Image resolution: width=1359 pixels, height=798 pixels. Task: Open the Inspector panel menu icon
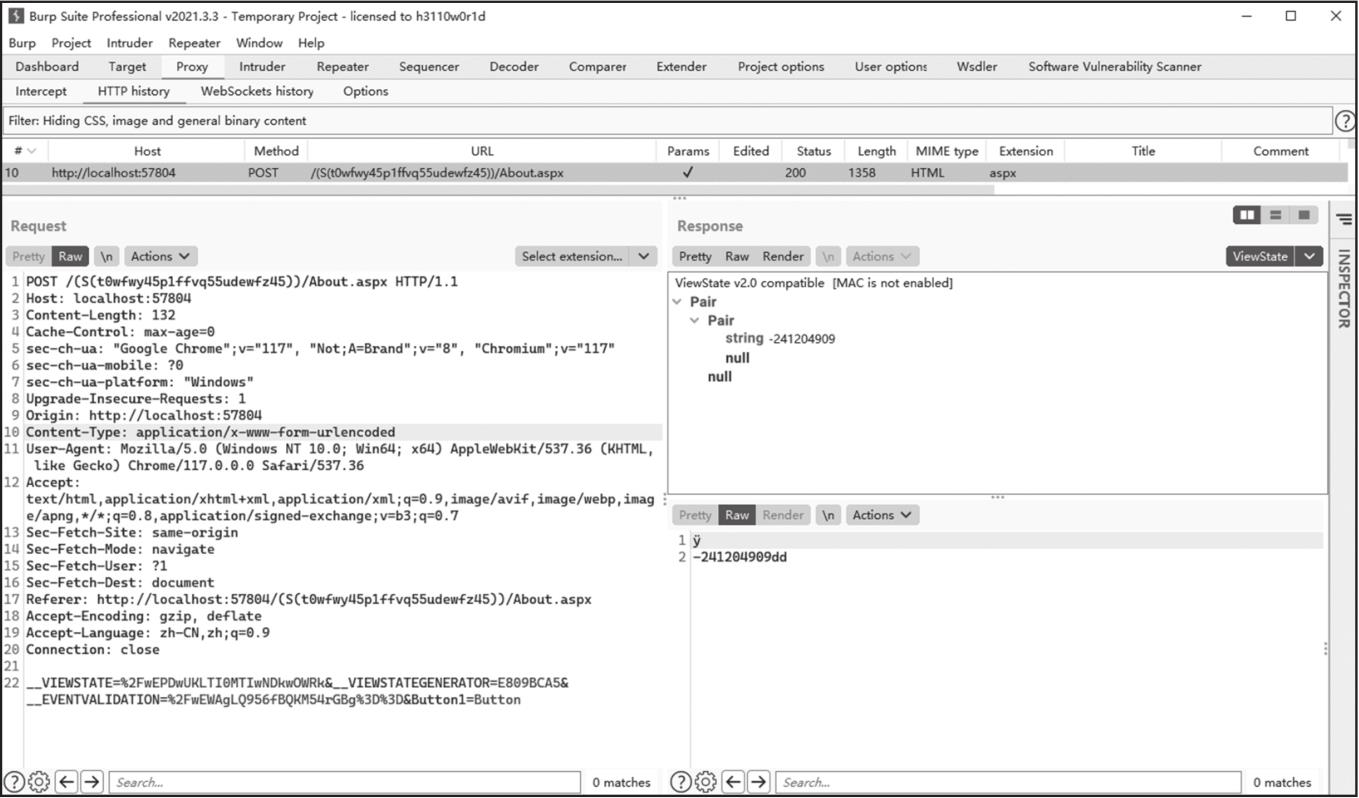(x=1344, y=220)
